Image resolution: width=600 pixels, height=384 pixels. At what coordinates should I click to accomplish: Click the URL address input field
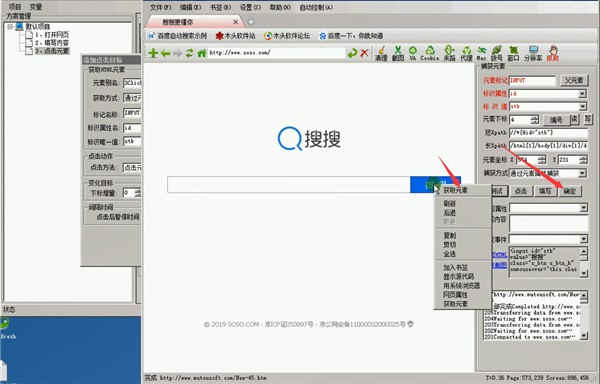point(276,53)
